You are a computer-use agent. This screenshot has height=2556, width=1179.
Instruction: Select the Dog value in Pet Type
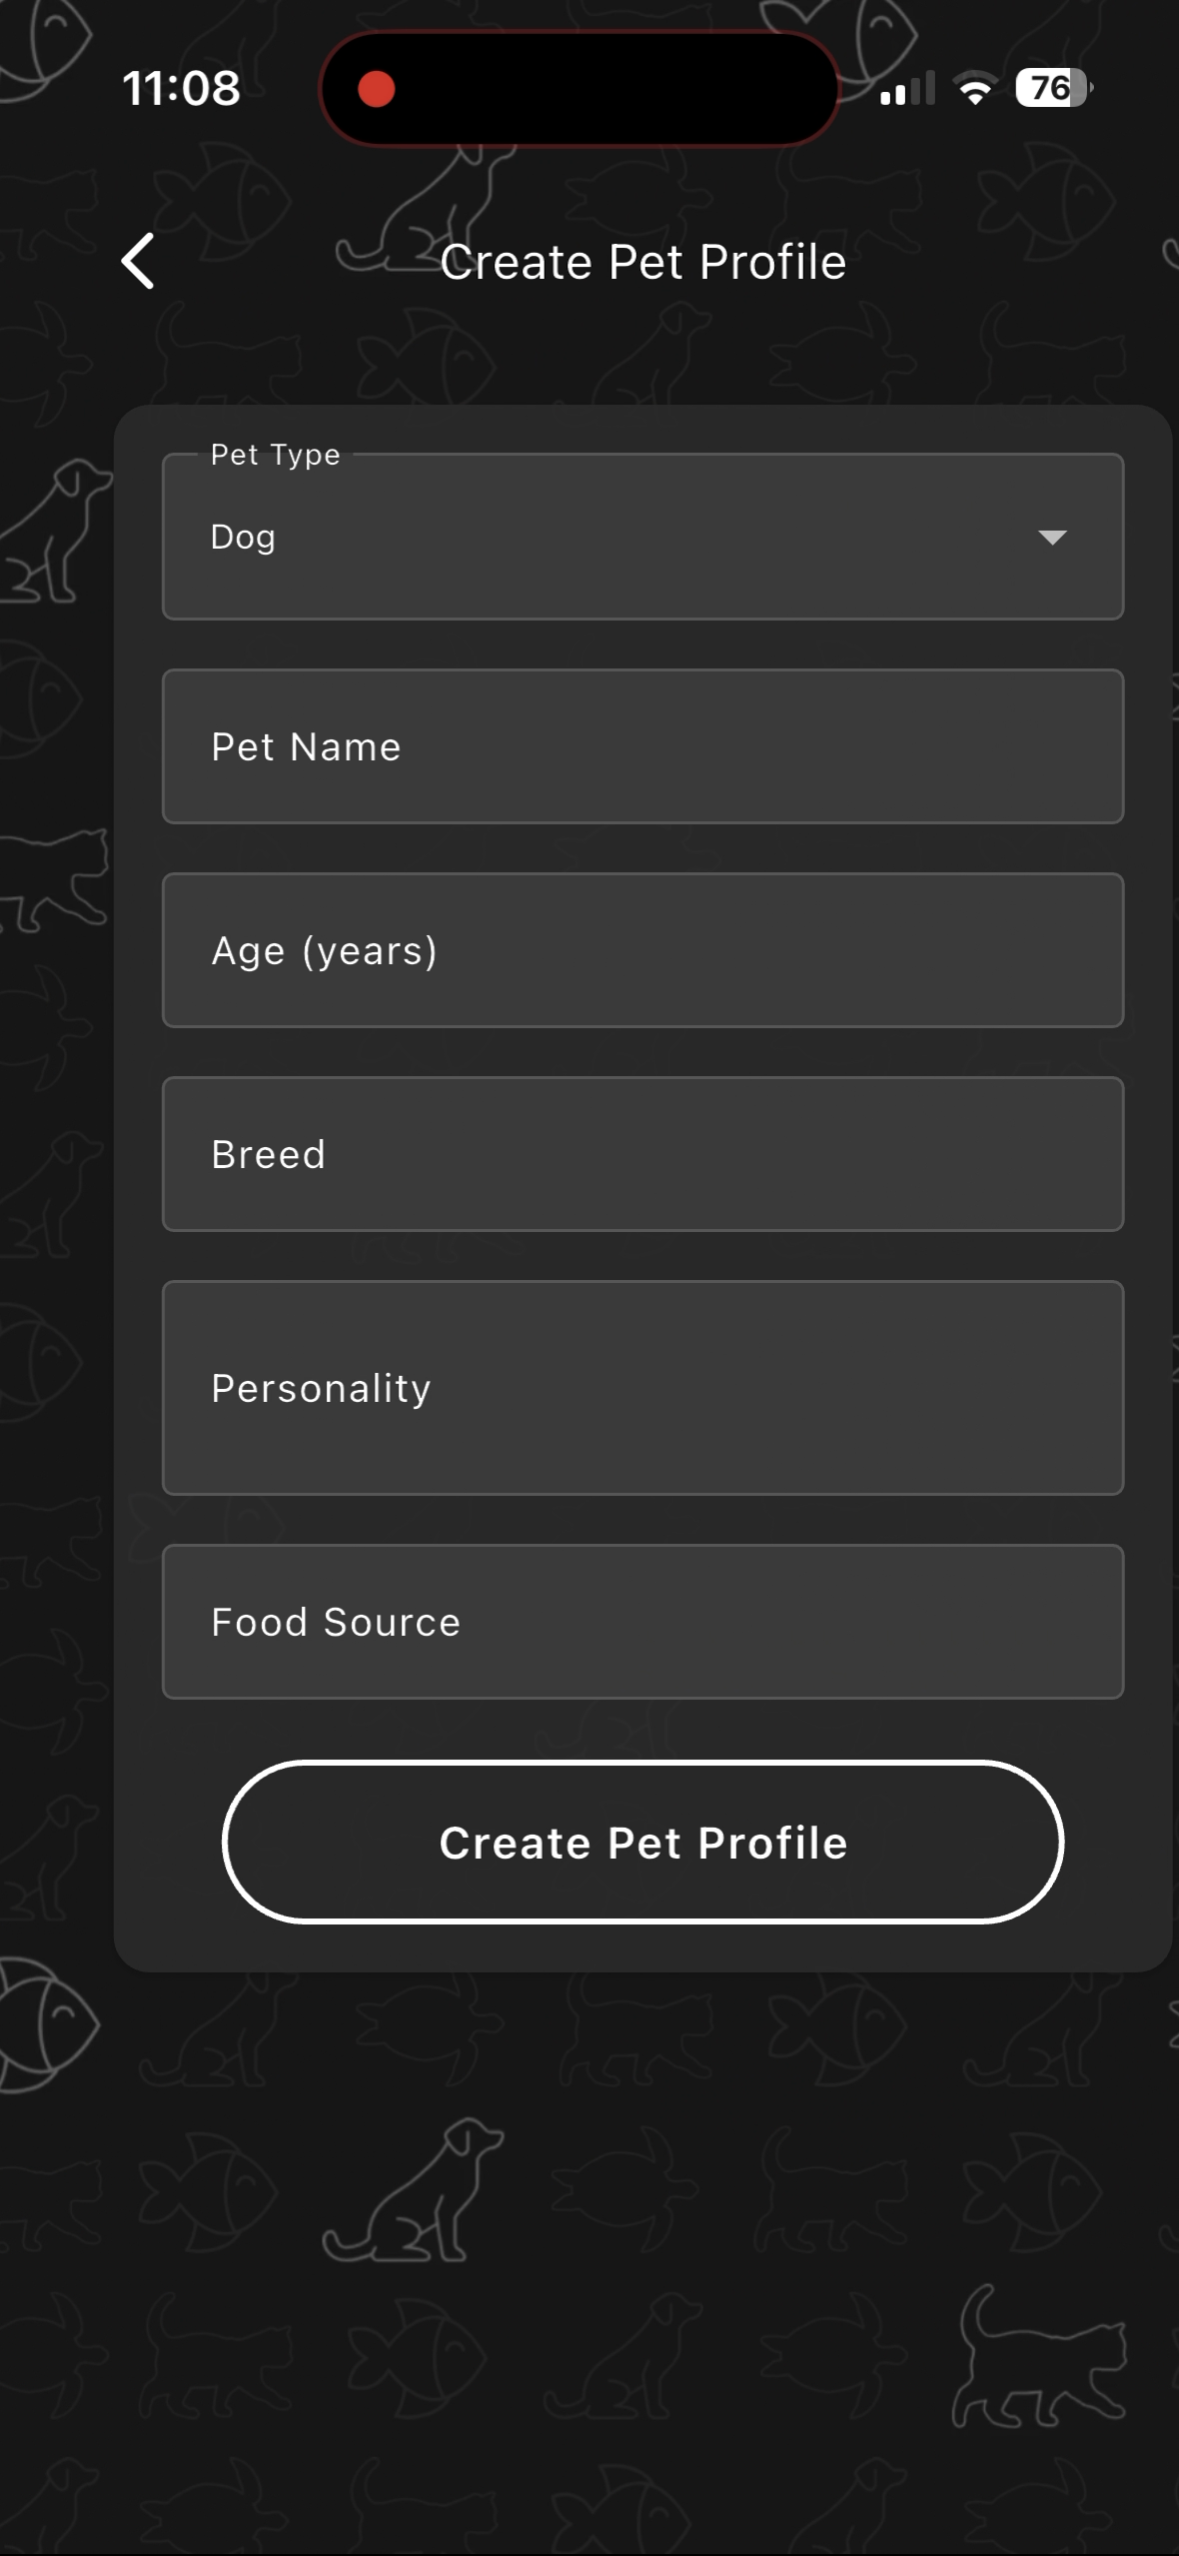[x=243, y=537]
